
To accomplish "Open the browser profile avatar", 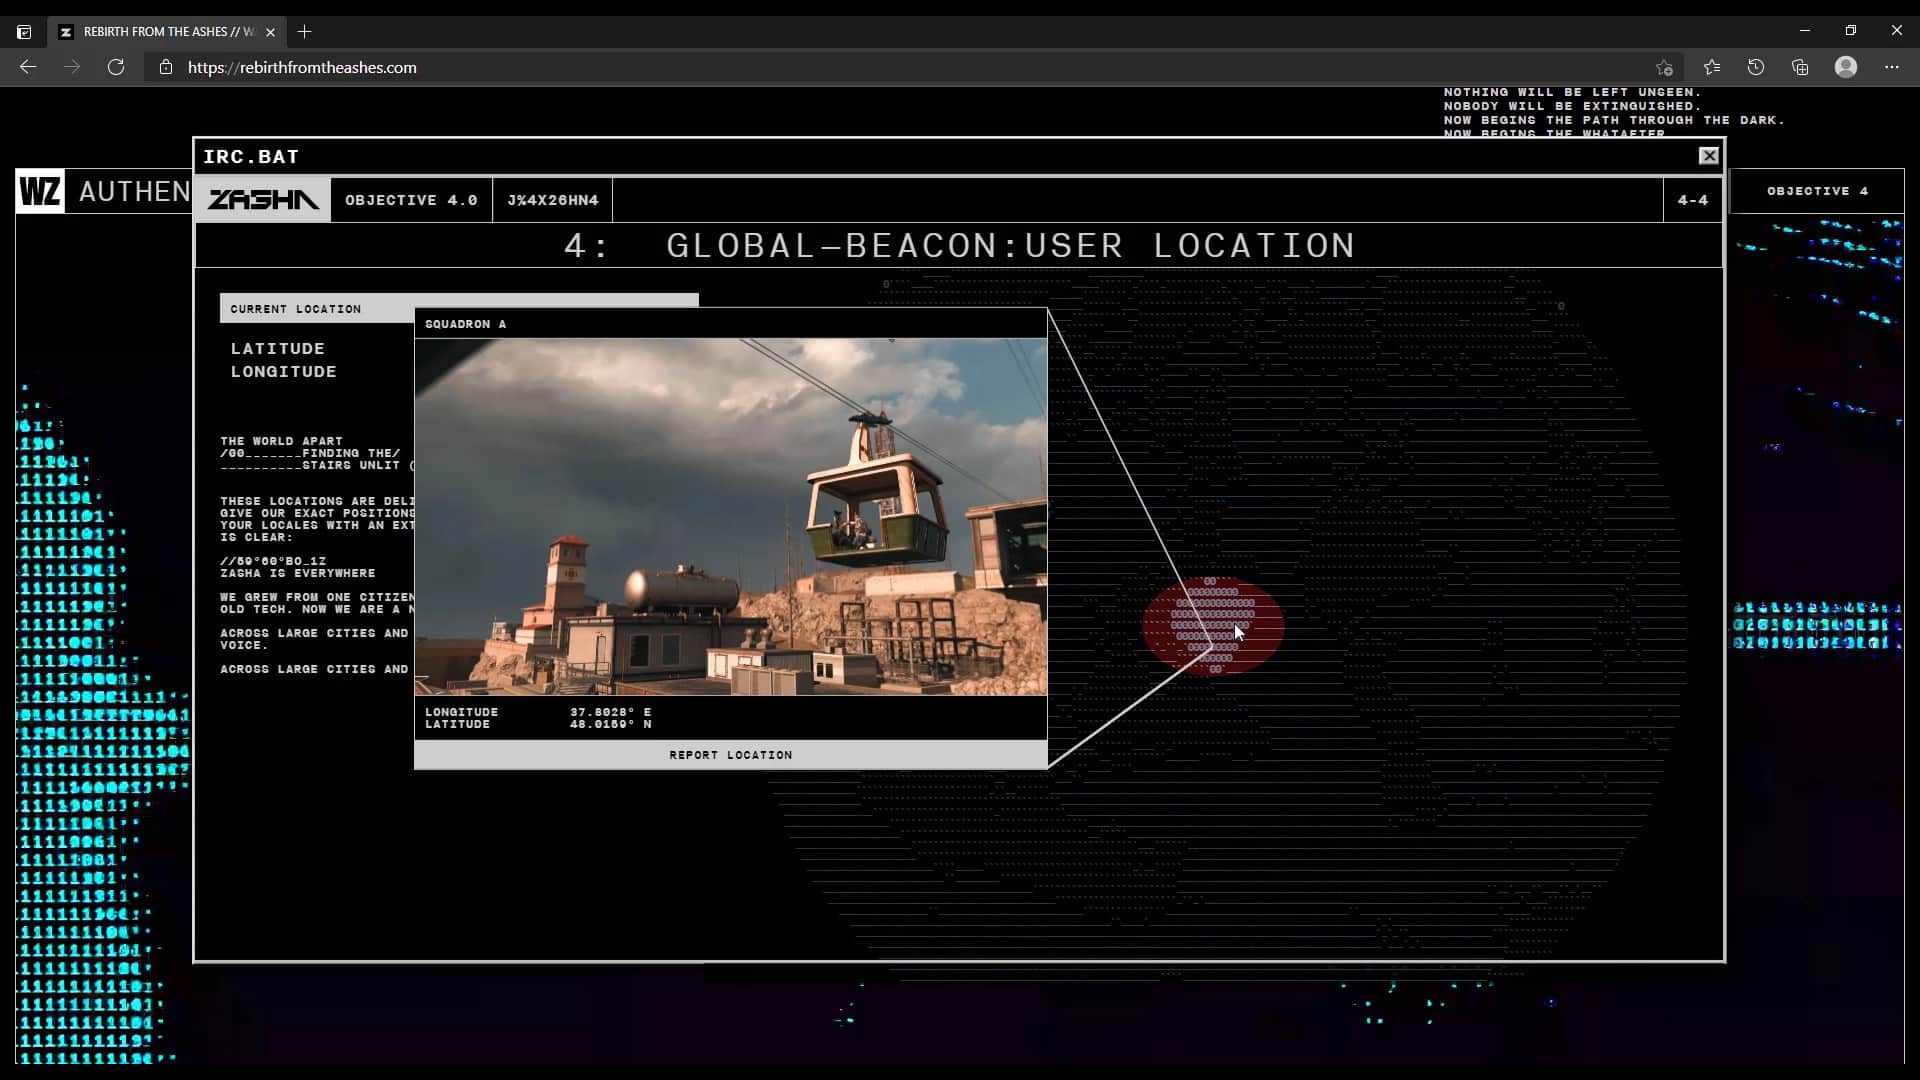I will click(x=1846, y=67).
